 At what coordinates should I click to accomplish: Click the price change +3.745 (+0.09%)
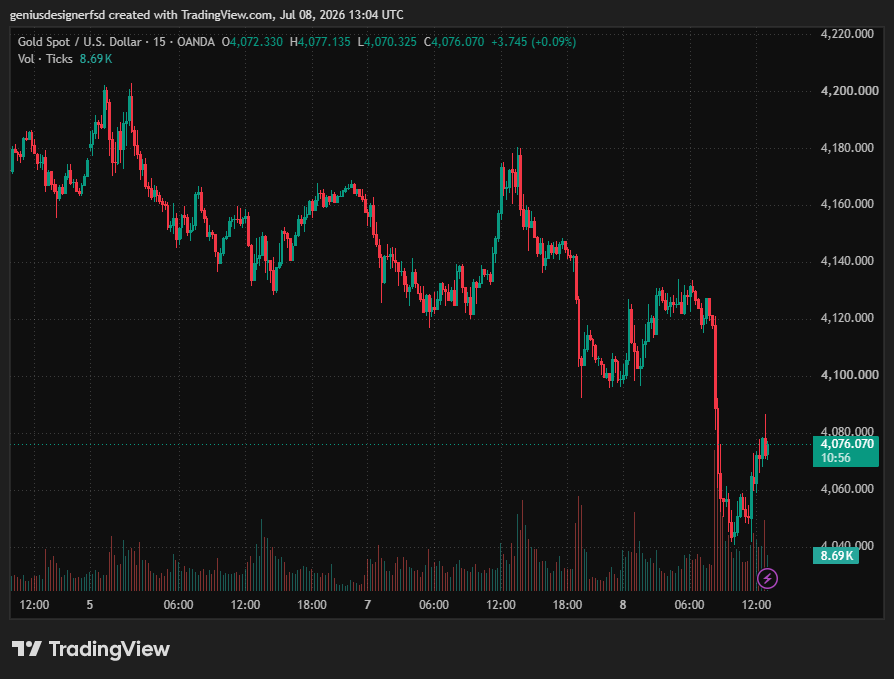tap(534, 42)
